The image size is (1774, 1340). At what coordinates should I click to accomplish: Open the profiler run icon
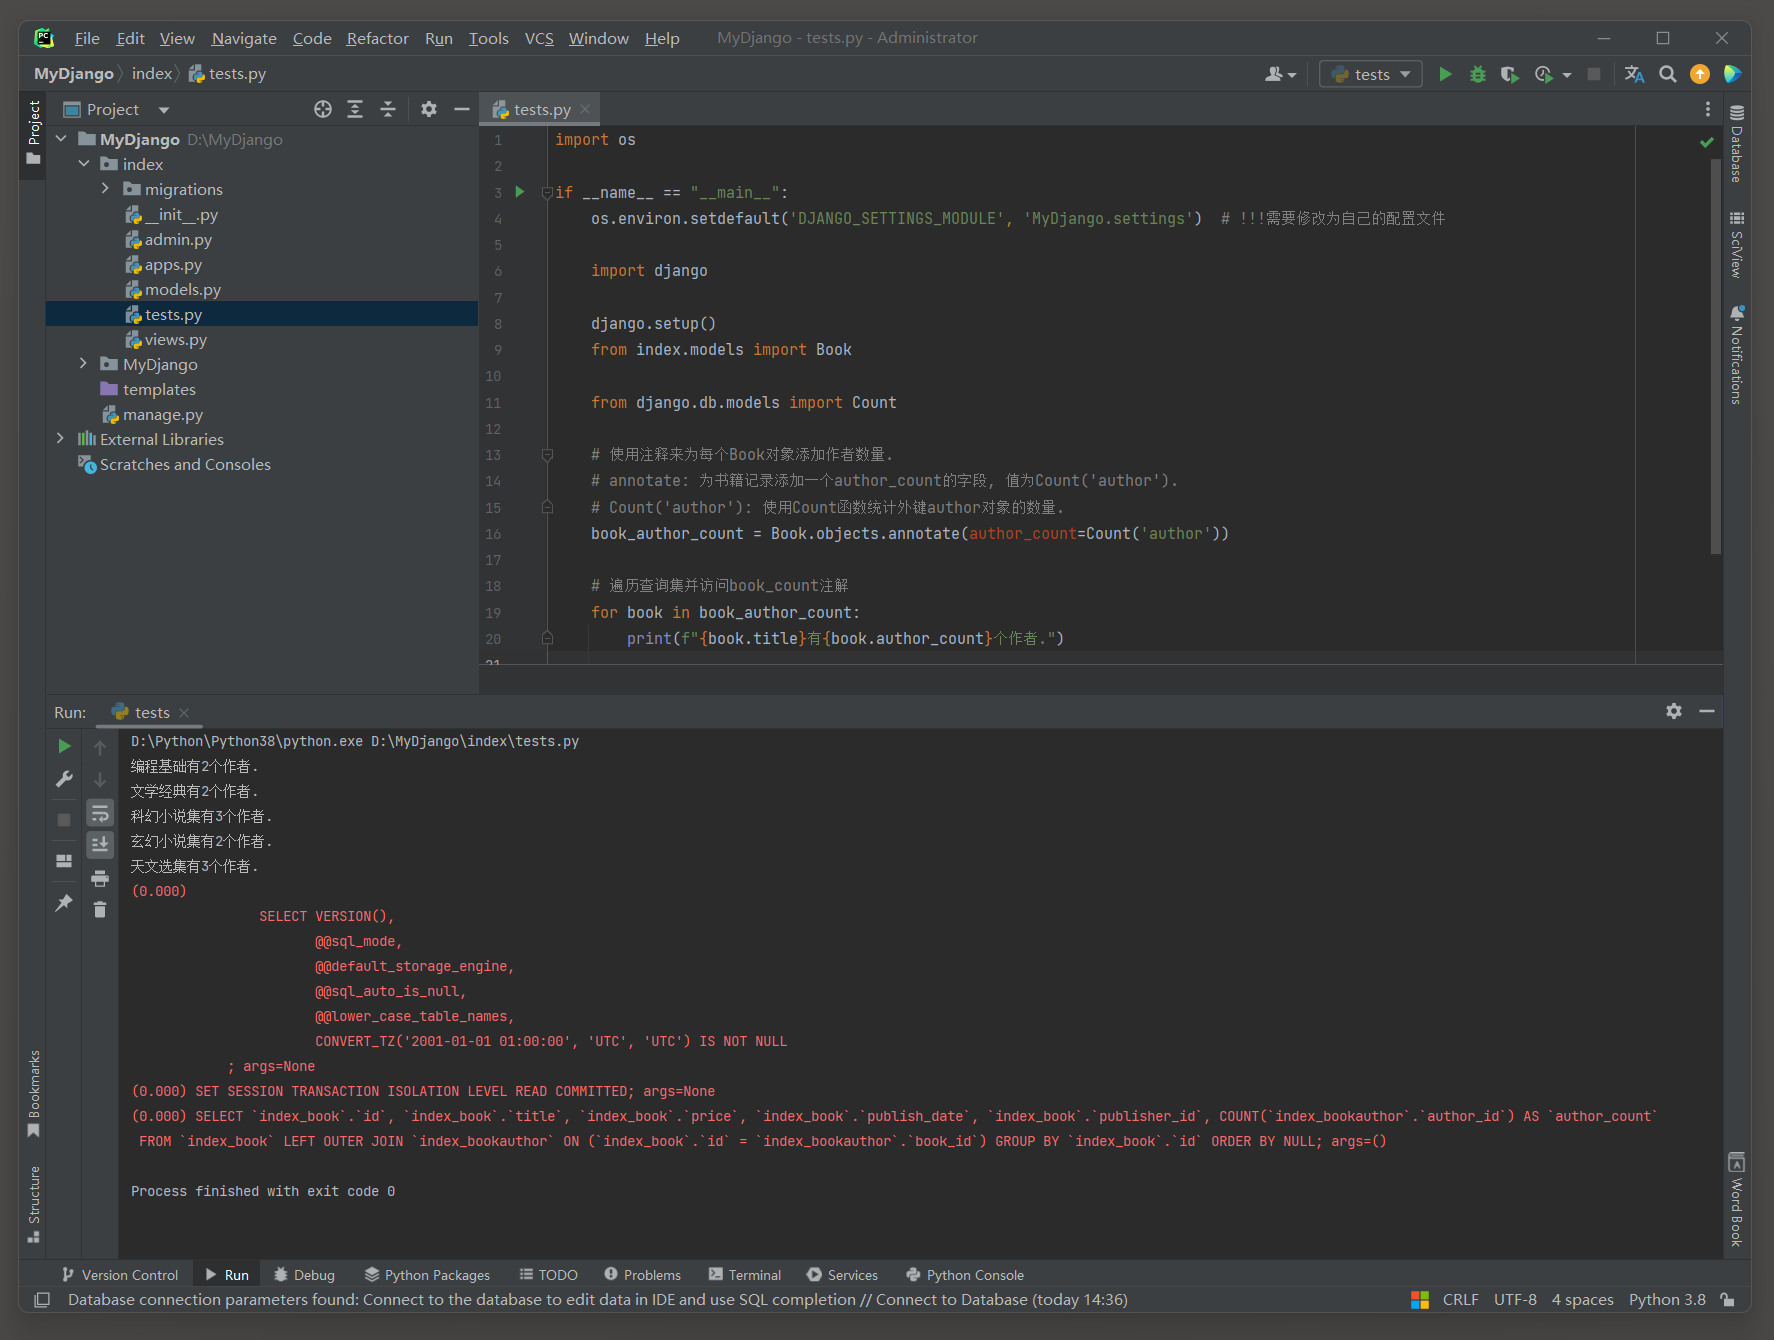[1543, 74]
